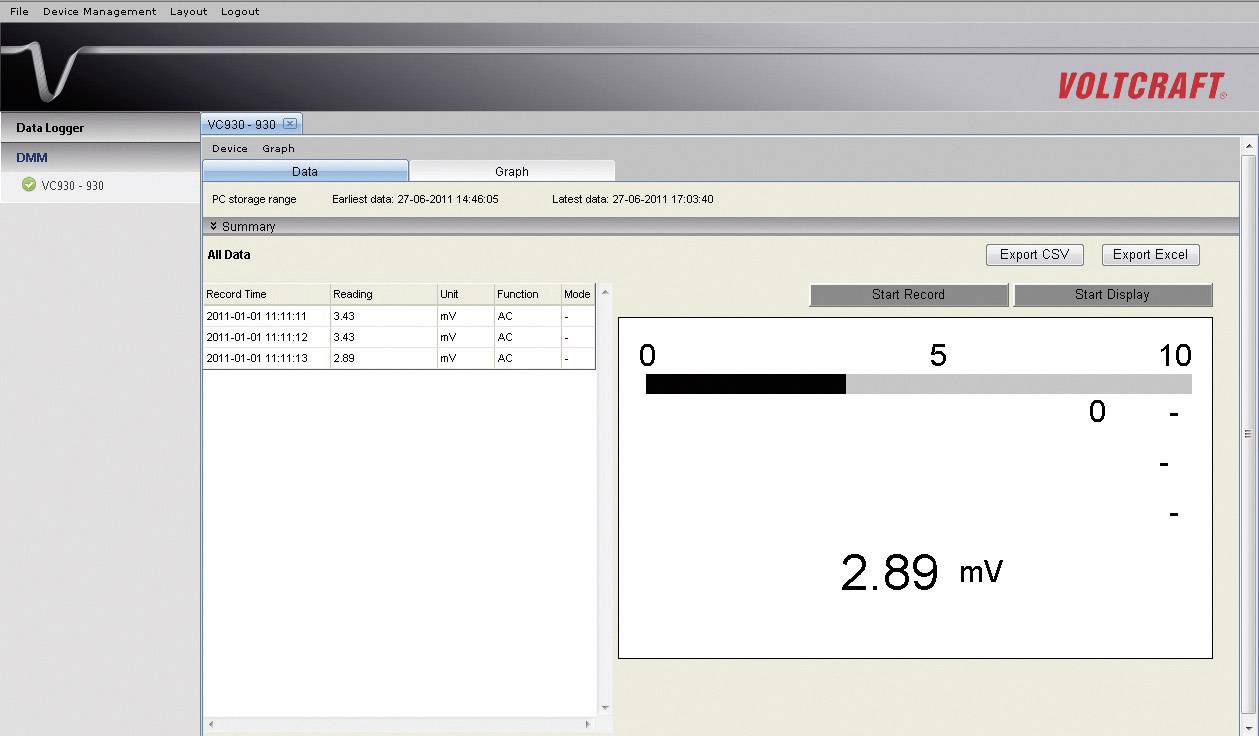This screenshot has height=736, width=1259.
Task: Open the Device menu
Action: [x=228, y=148]
